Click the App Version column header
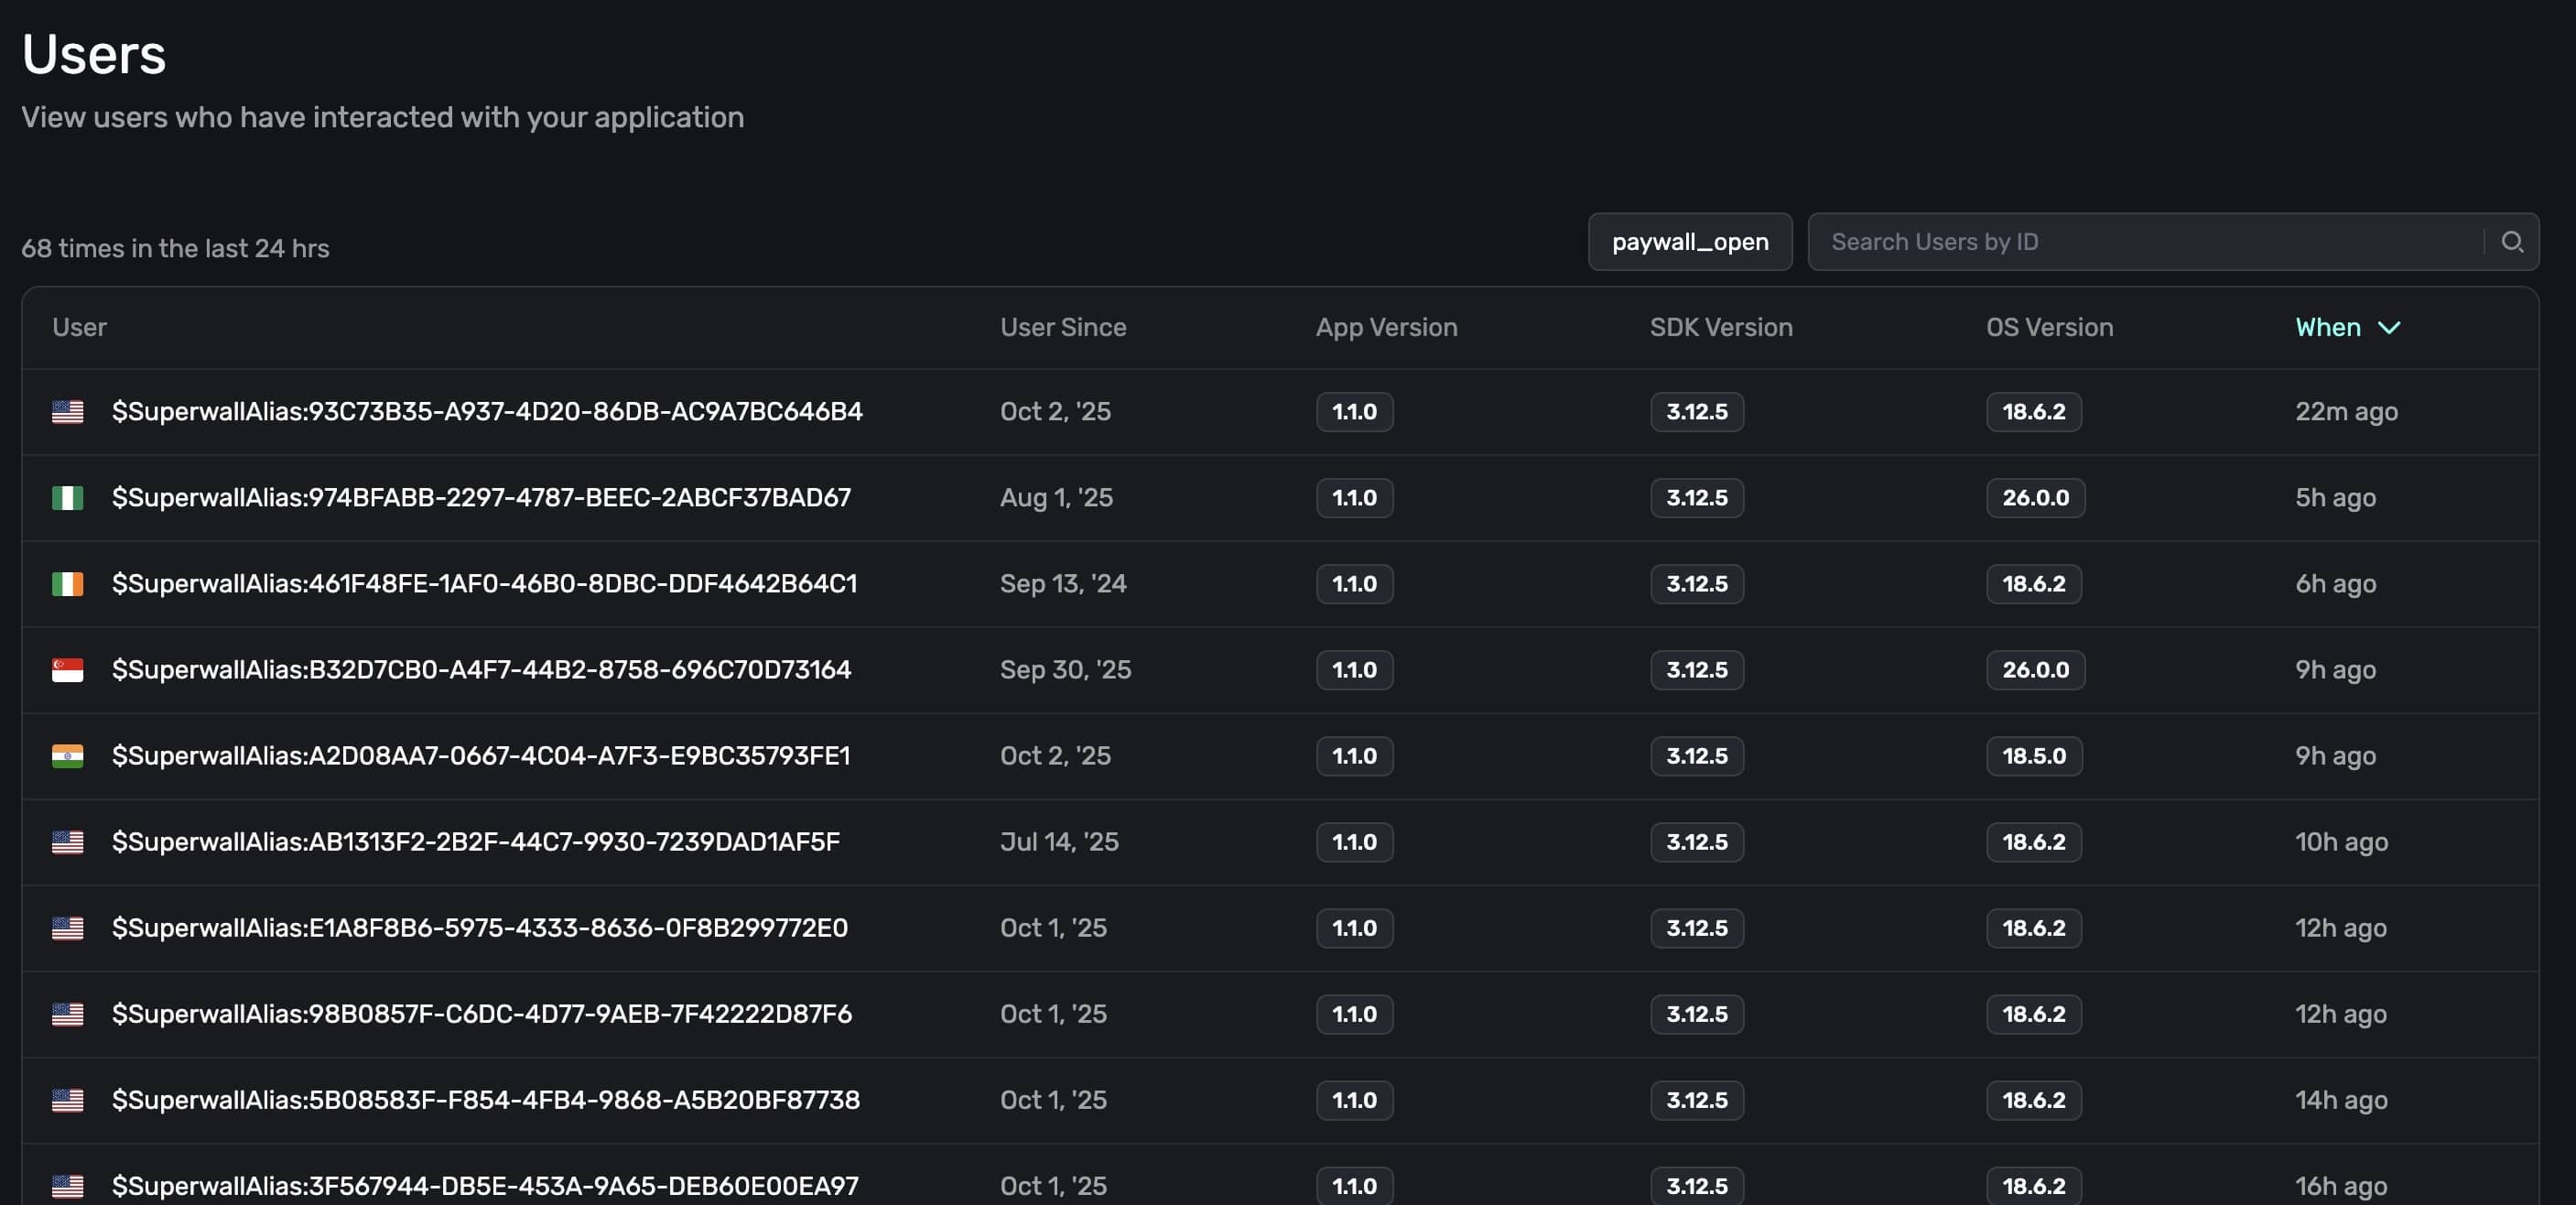Image resolution: width=2576 pixels, height=1205 pixels. [x=1385, y=328]
